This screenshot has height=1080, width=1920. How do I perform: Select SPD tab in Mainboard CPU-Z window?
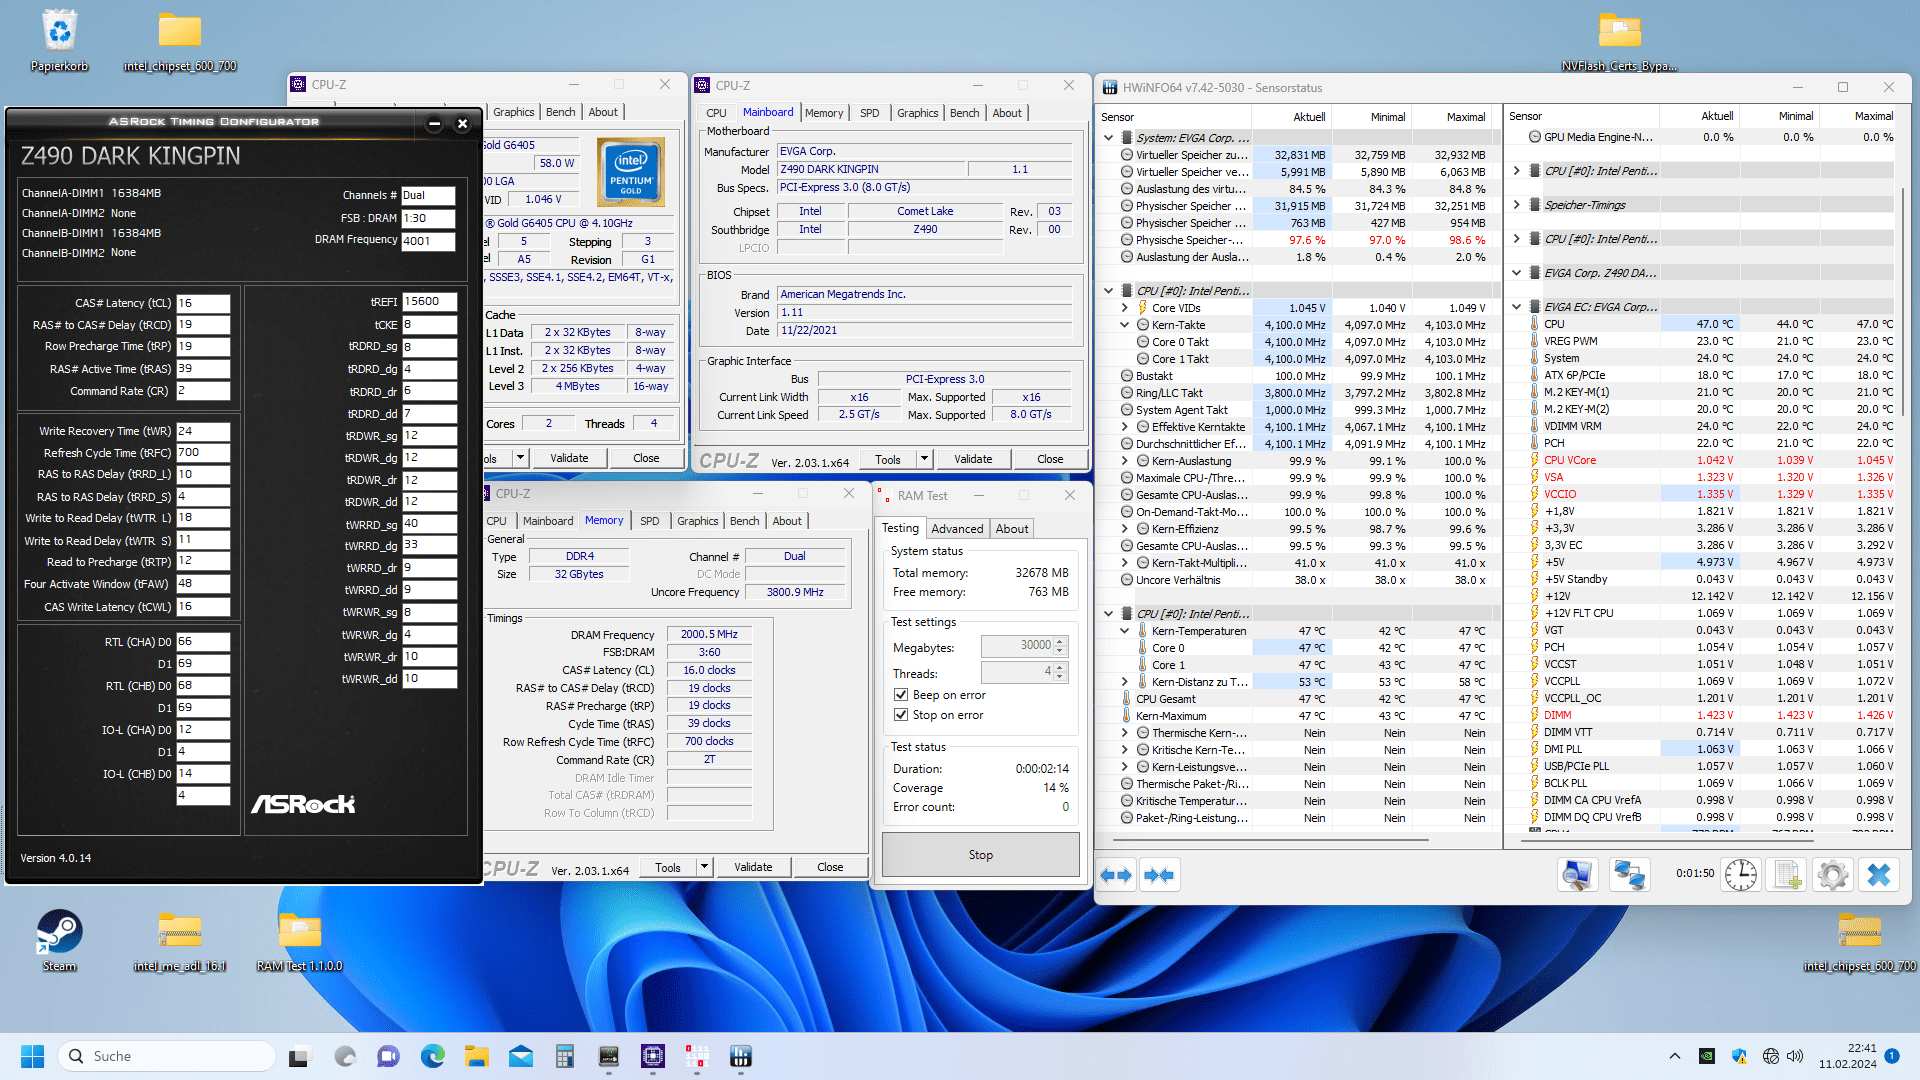[869, 113]
